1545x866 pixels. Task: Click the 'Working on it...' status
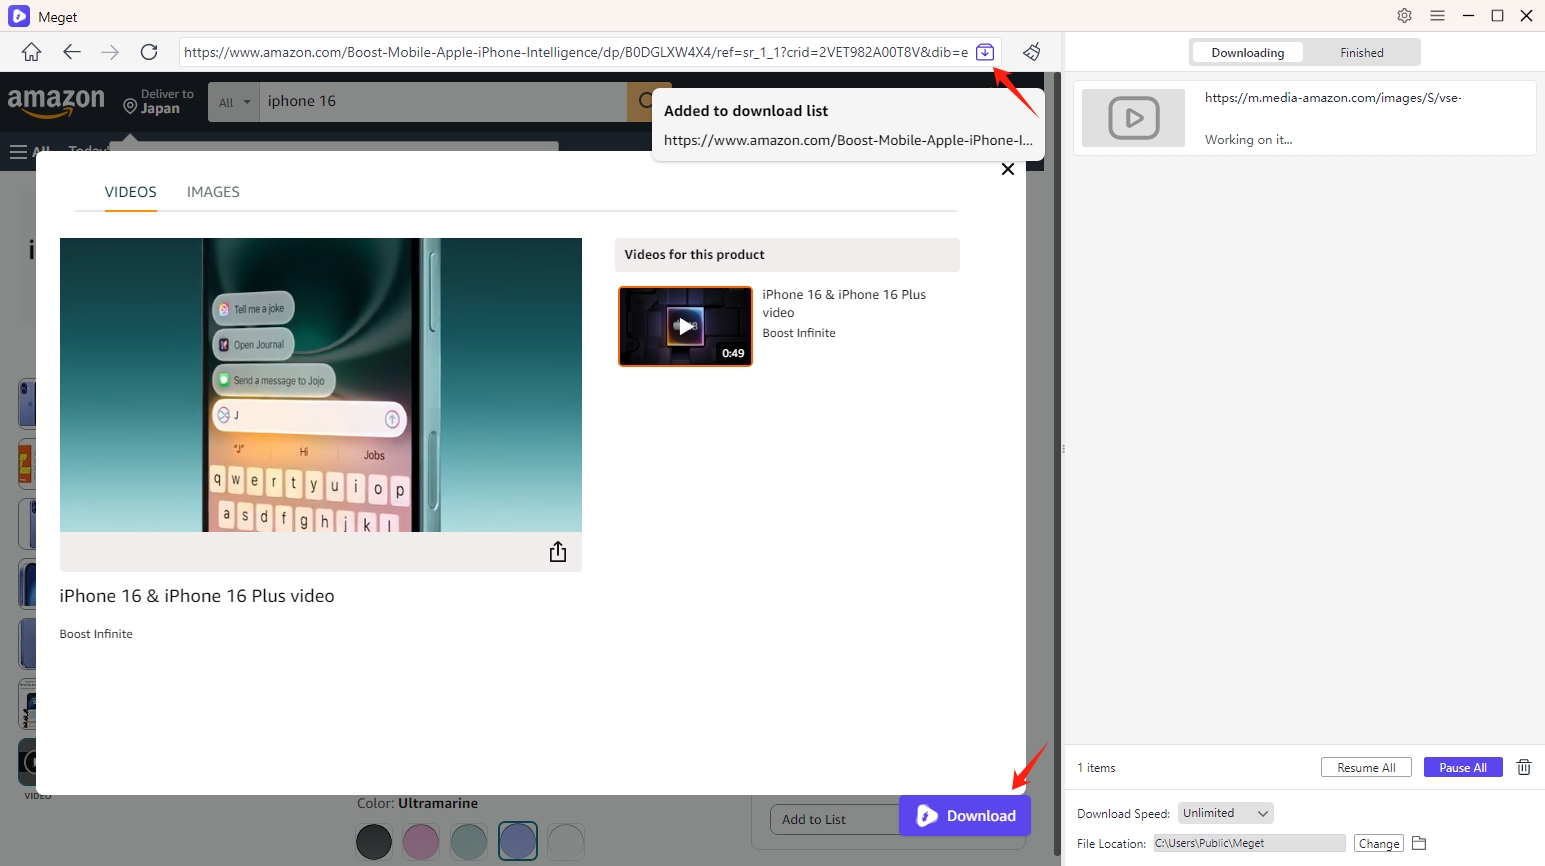[1248, 140]
